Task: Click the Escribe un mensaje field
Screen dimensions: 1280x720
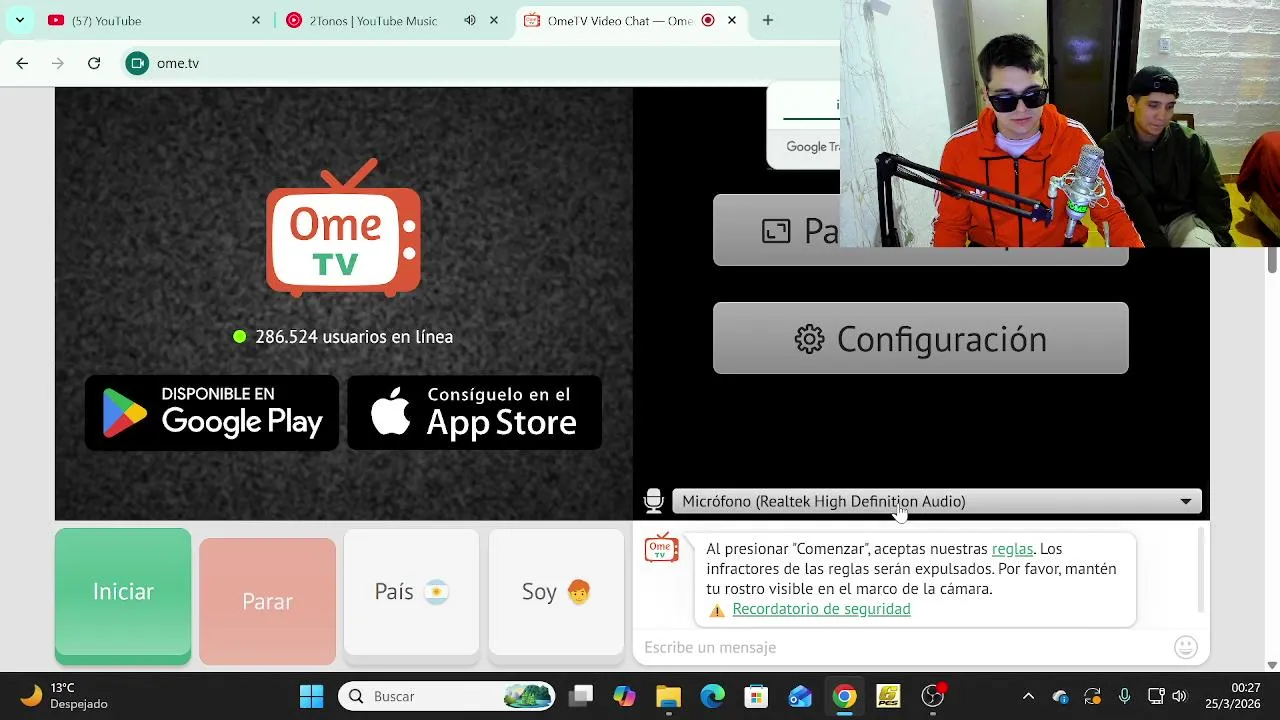Action: pyautogui.click(x=900, y=648)
